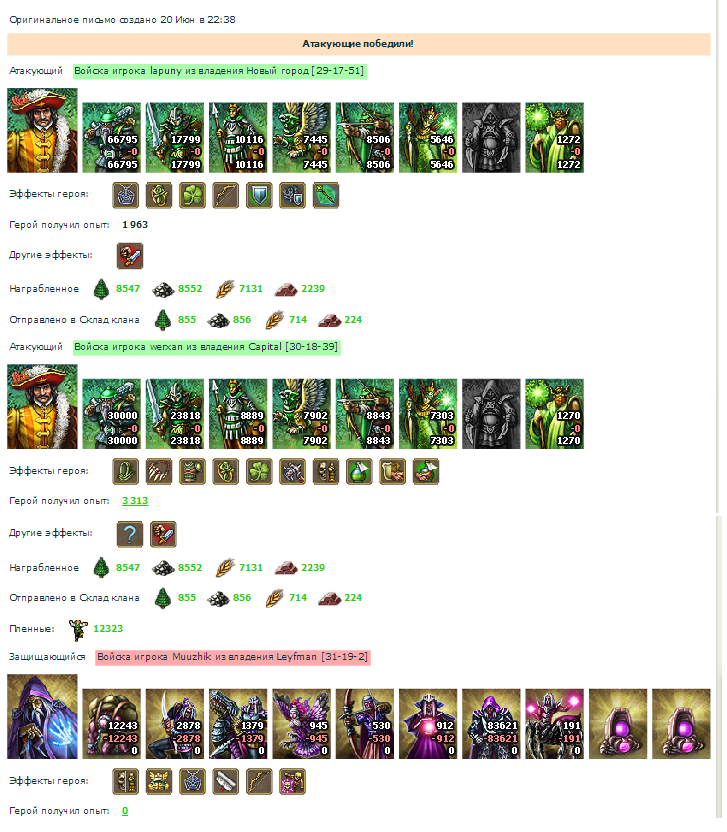The height and width of the screenshot is (832, 727).
Task: Click the purple wizard defender hero portrait
Action: [42, 716]
